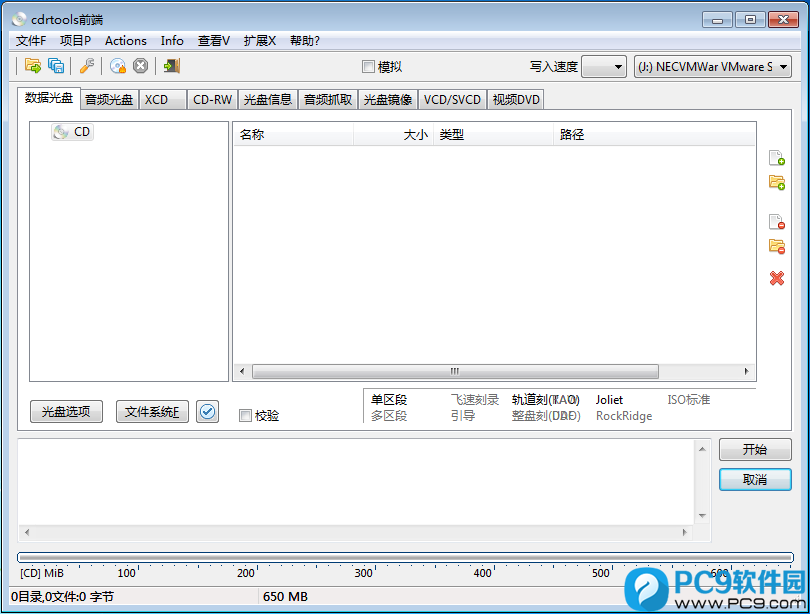Click the save project disk icon
Image resolution: width=810 pixels, height=614 pixels.
coord(56,66)
